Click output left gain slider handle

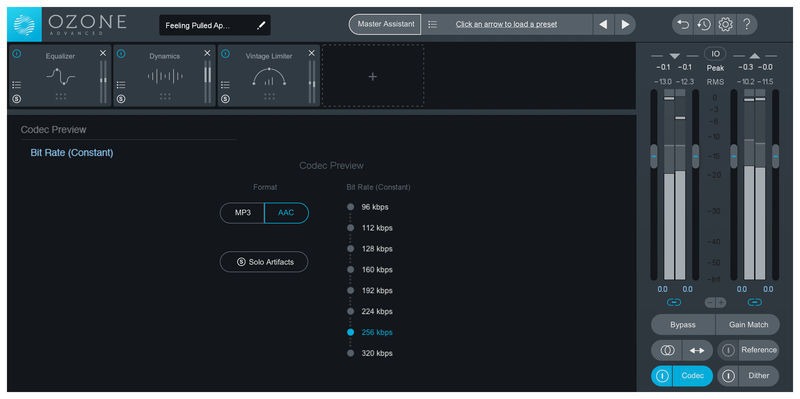tap(734, 156)
